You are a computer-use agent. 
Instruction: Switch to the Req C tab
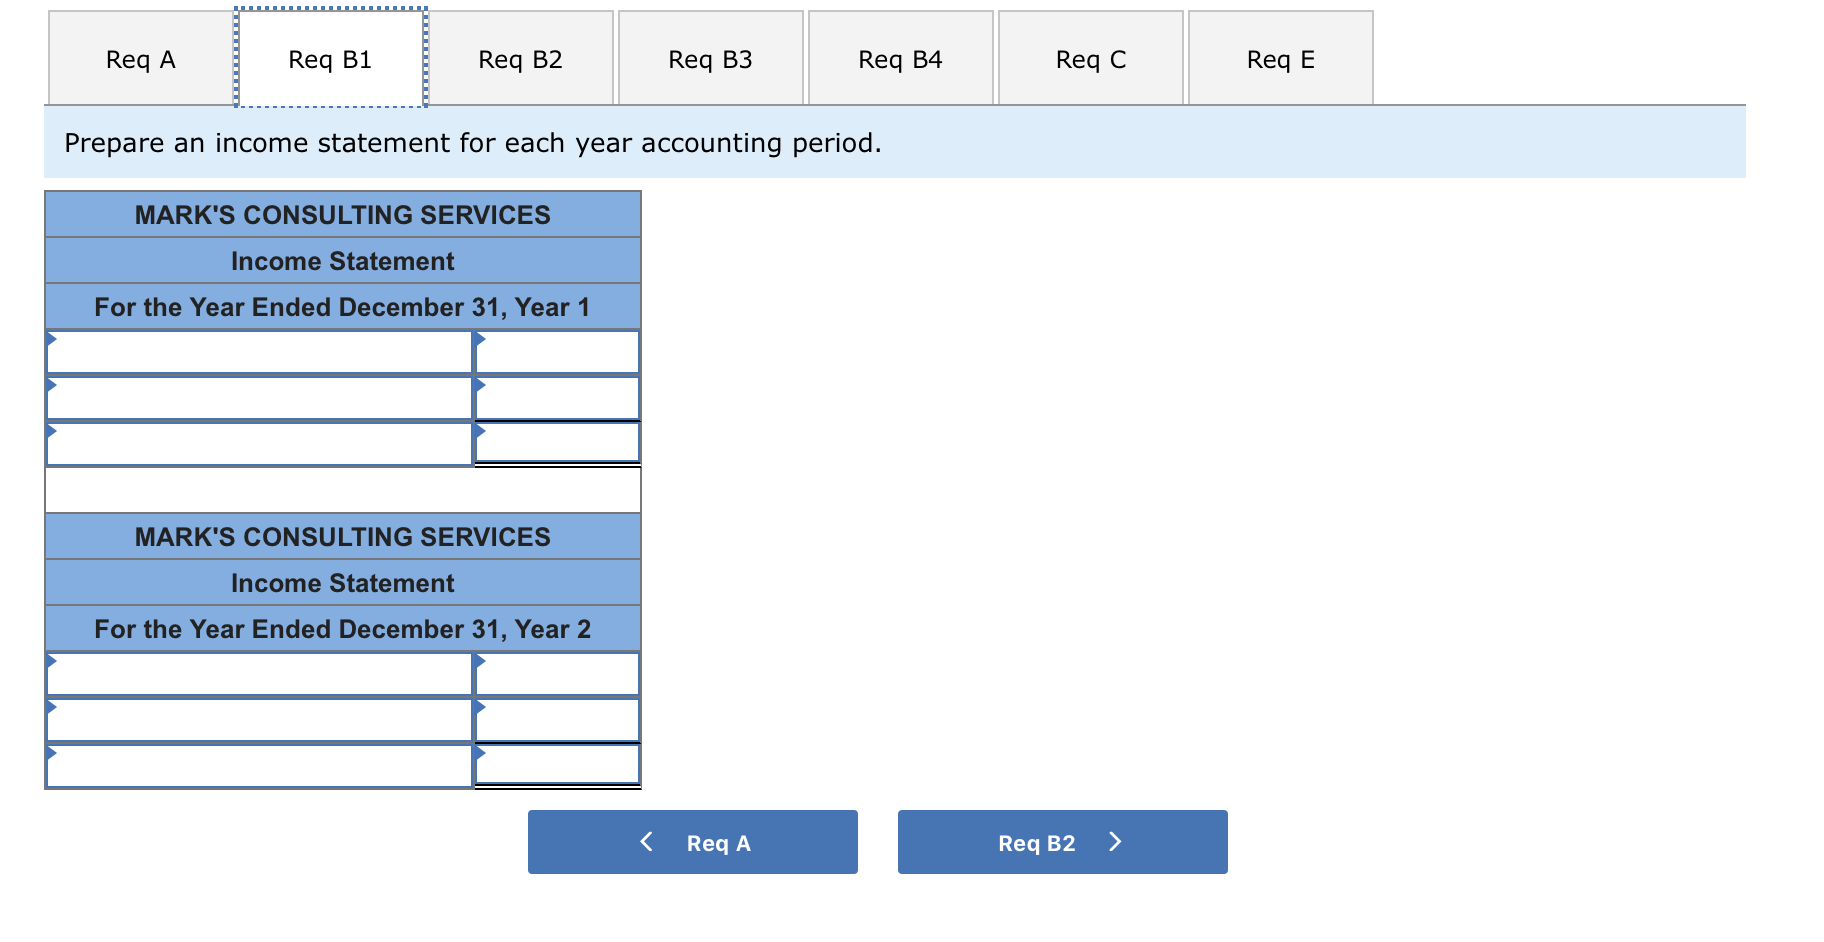click(1090, 59)
